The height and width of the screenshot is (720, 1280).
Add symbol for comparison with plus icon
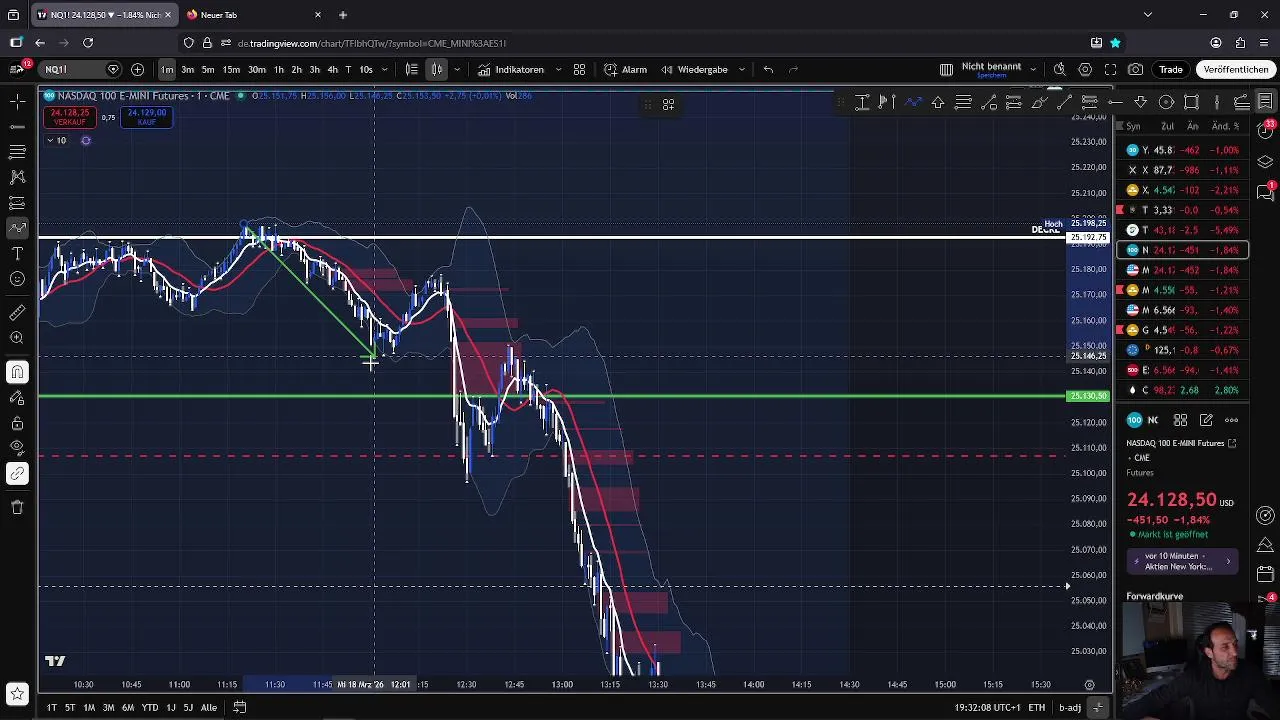click(137, 69)
